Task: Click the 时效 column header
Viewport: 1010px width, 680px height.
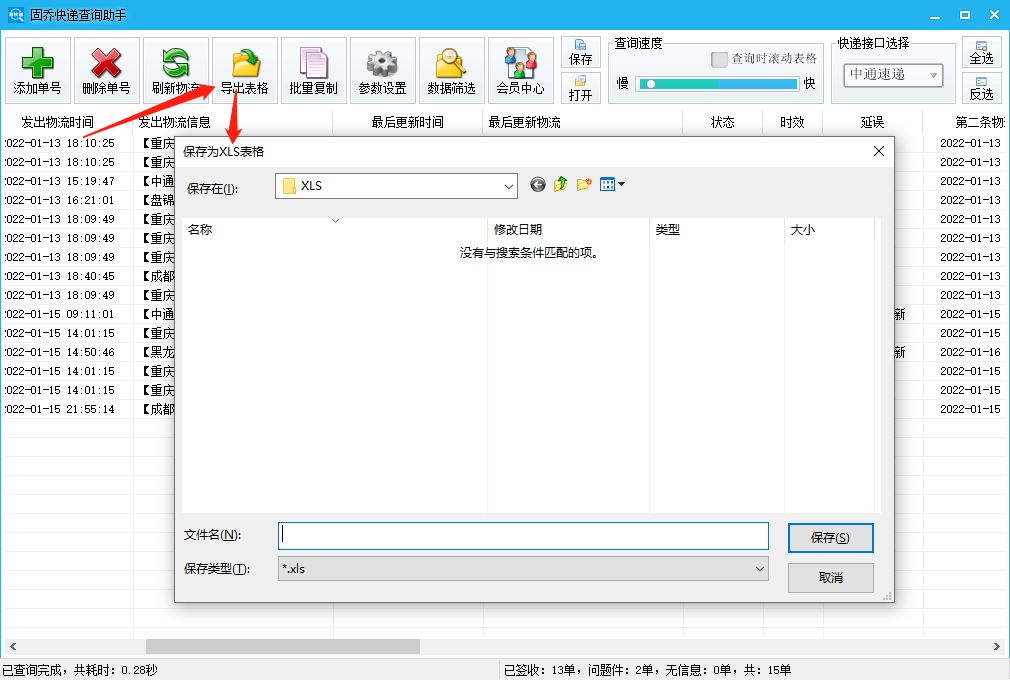Action: pos(792,122)
